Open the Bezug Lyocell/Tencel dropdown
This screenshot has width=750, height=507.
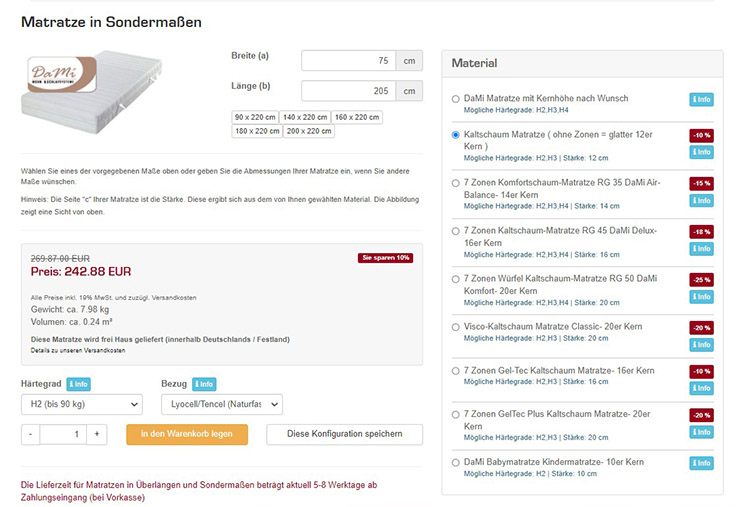click(222, 404)
